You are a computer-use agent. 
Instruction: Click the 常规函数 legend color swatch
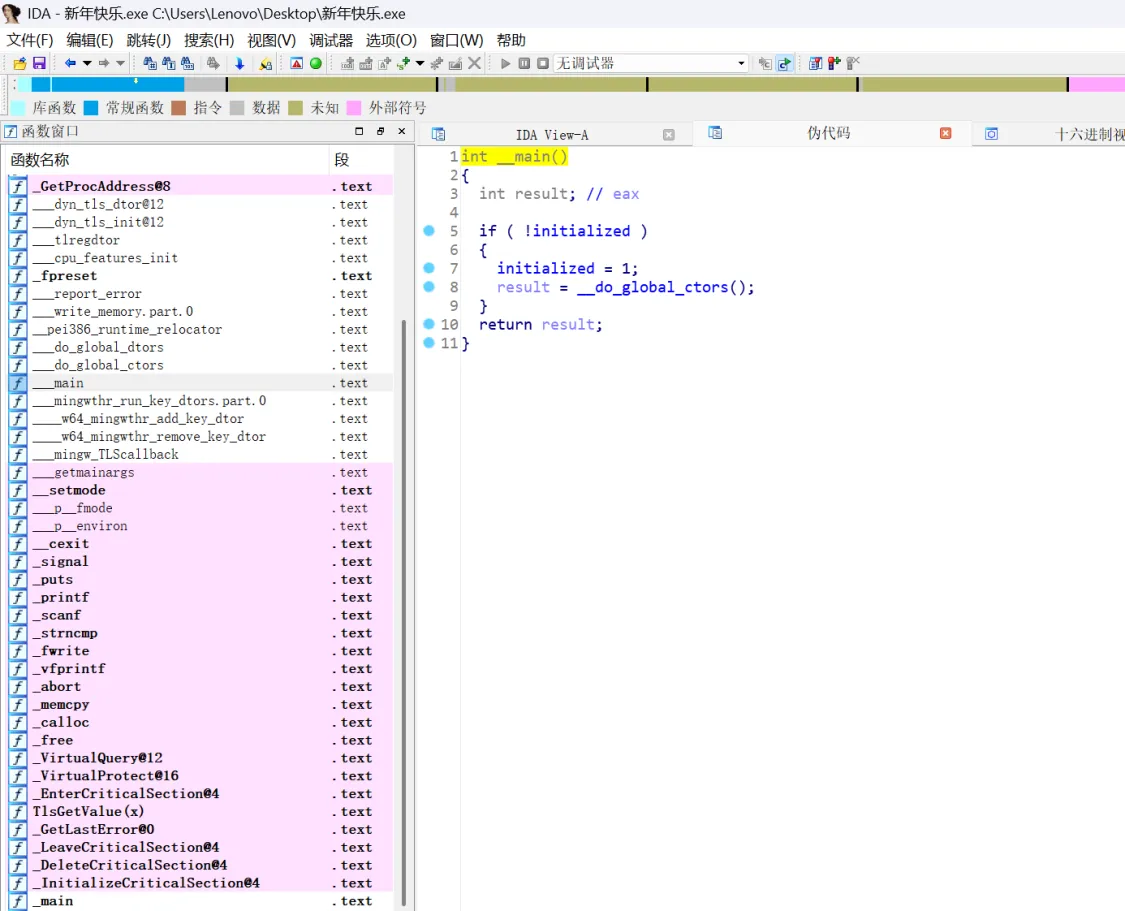pyautogui.click(x=91, y=108)
